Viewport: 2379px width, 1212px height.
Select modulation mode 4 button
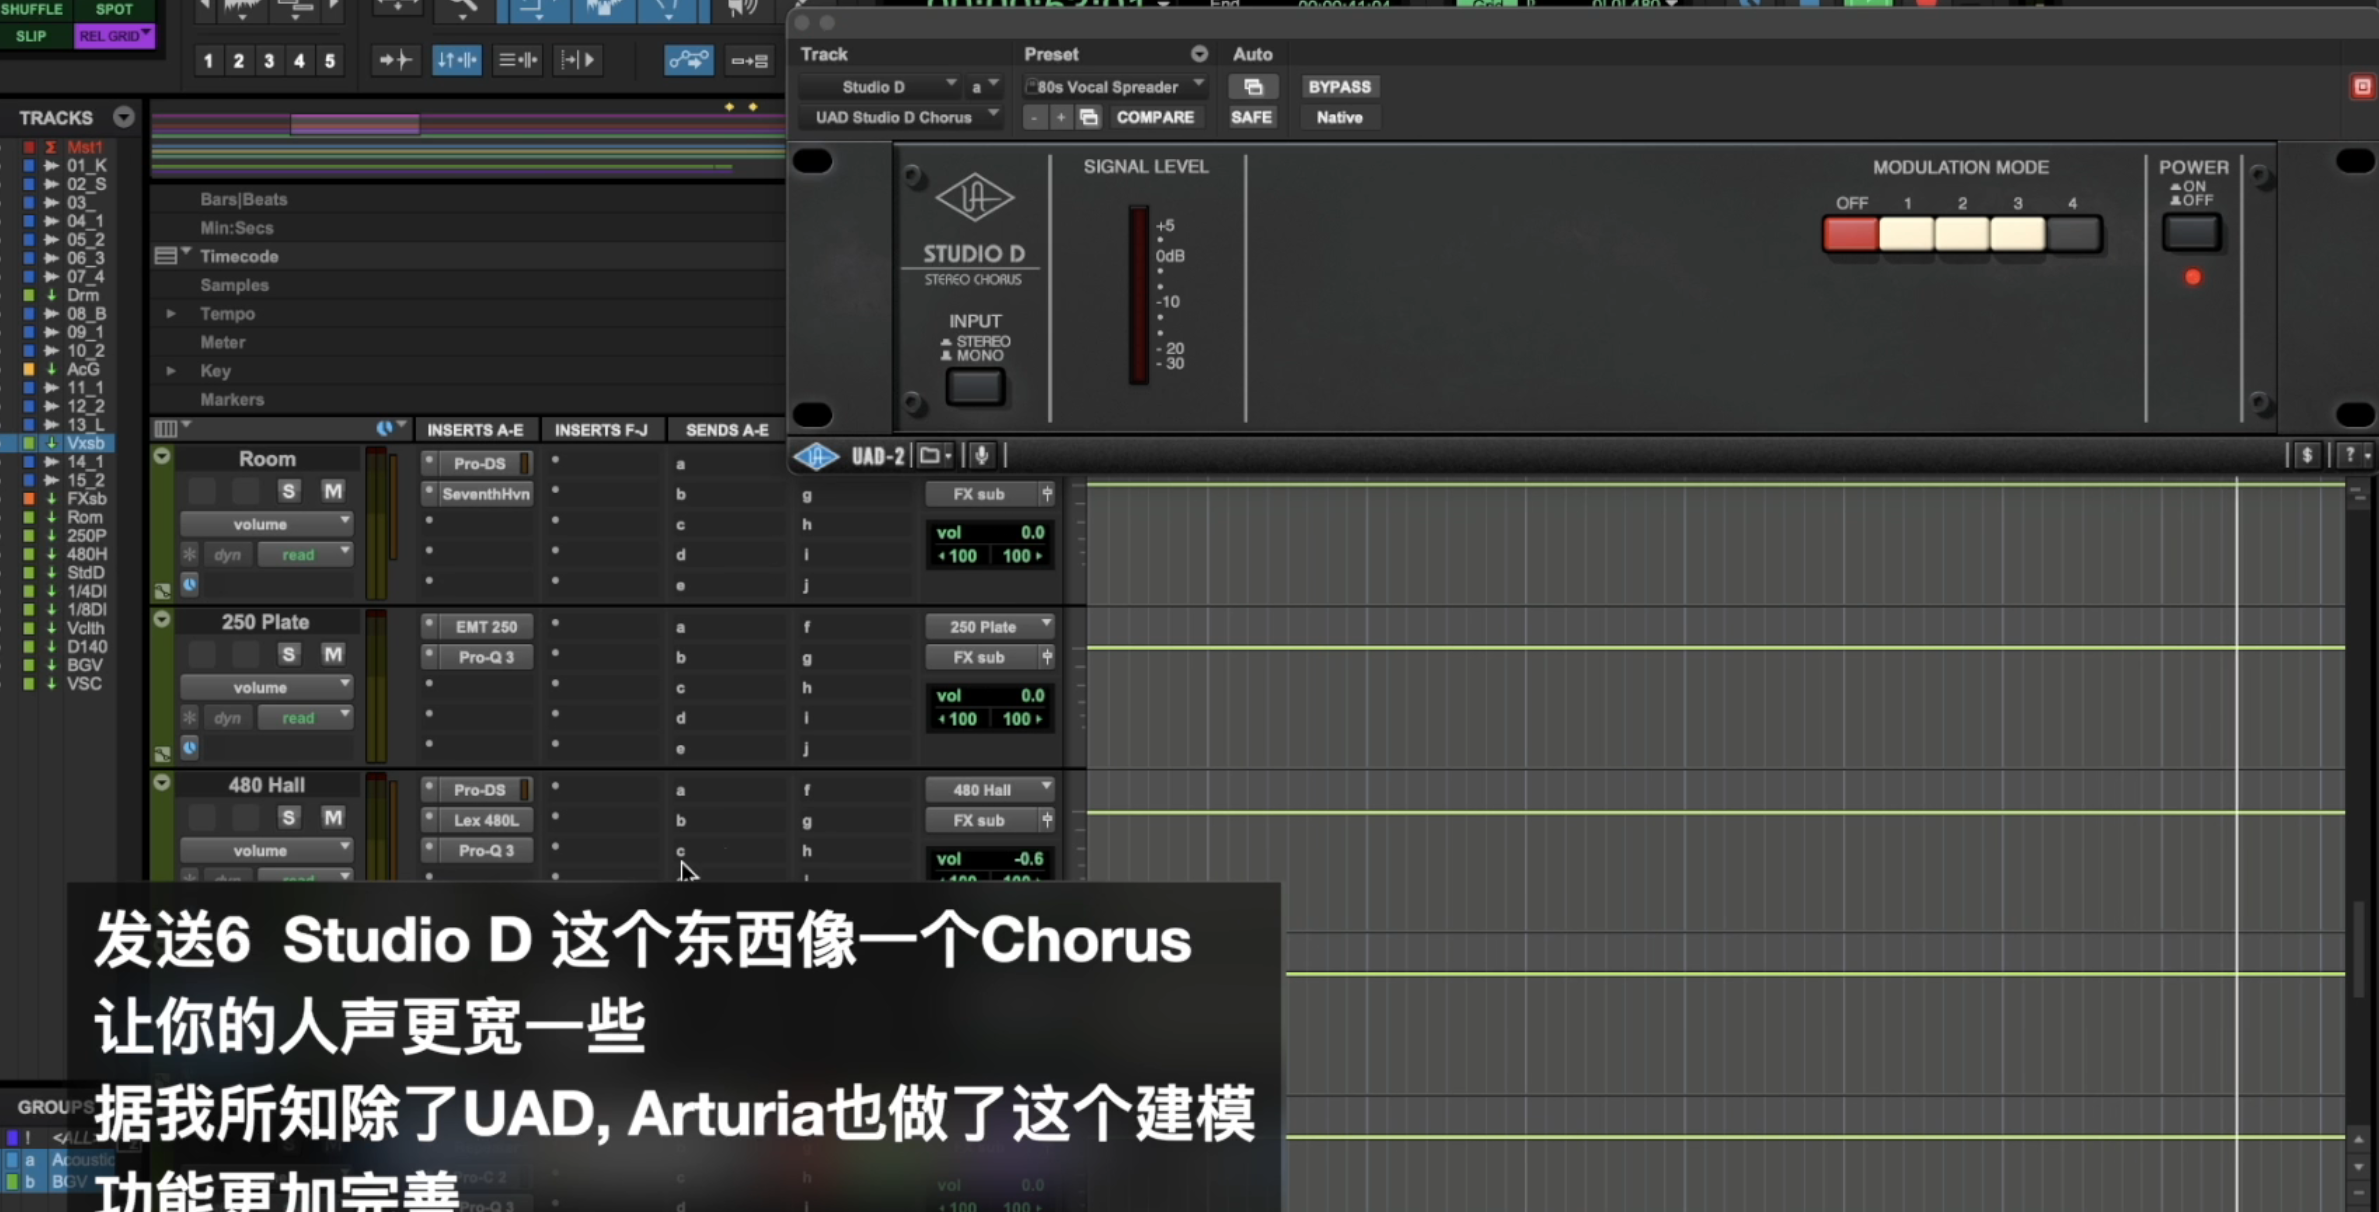coord(2073,234)
